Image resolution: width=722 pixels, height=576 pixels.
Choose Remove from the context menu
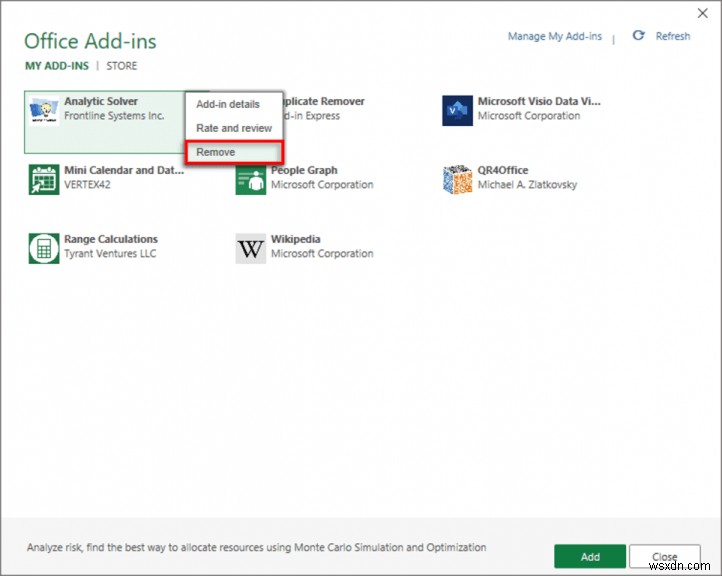click(216, 152)
